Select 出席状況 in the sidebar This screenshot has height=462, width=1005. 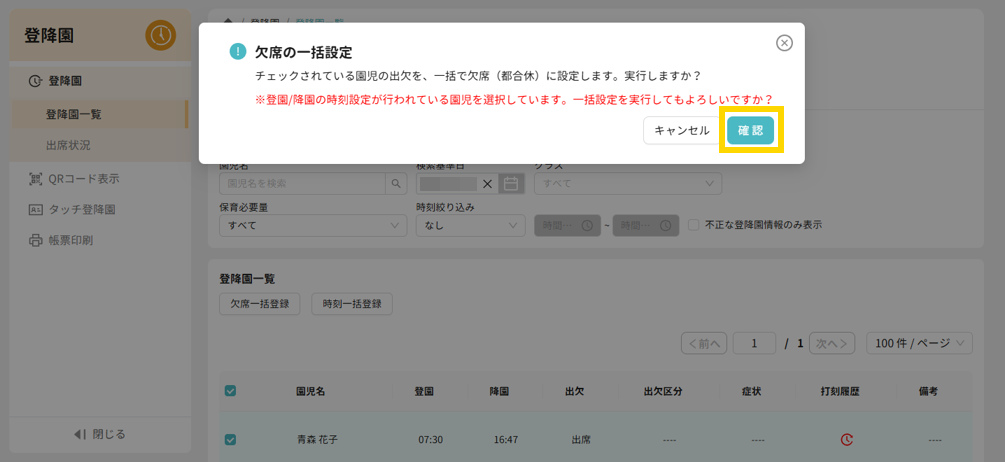[68, 145]
